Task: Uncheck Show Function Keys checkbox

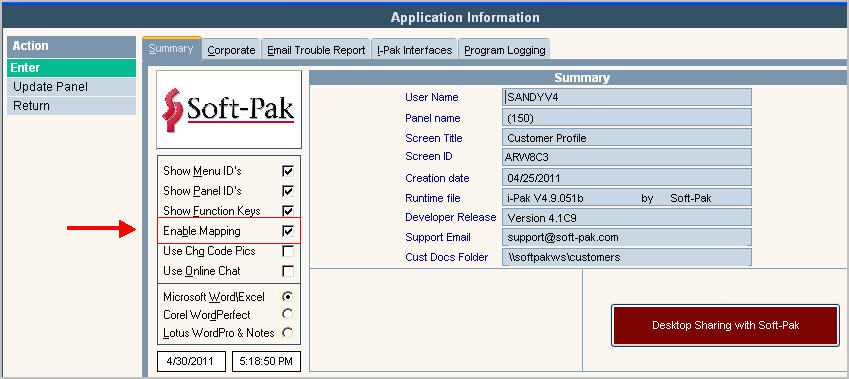Action: click(x=288, y=211)
